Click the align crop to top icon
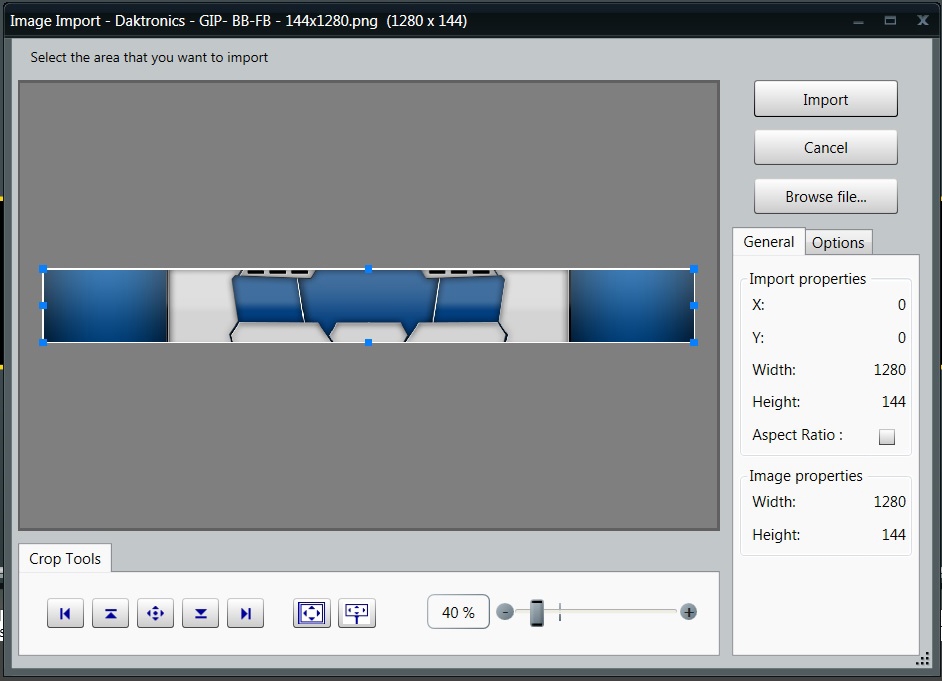The width and height of the screenshot is (942, 681). pos(110,613)
